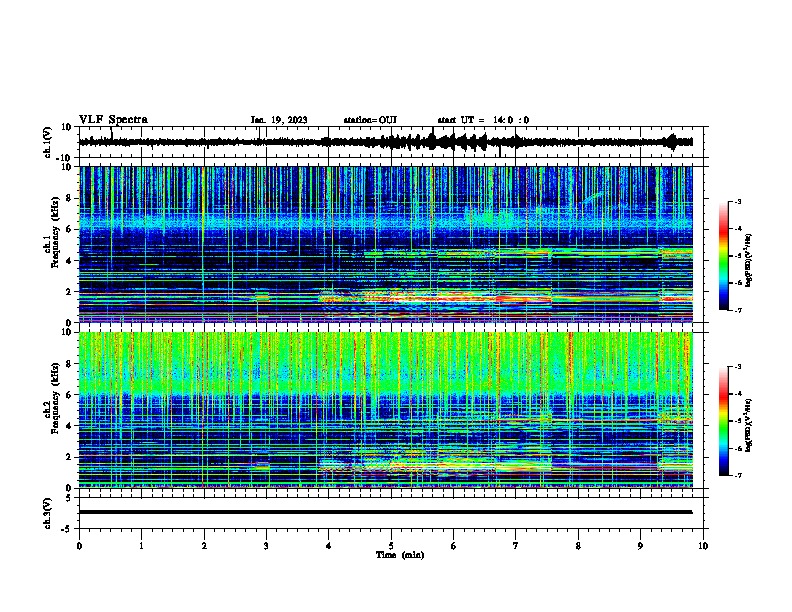The width and height of the screenshot is (792, 612).
Task: Click the ch.3(V) axis label
Action: [48, 513]
